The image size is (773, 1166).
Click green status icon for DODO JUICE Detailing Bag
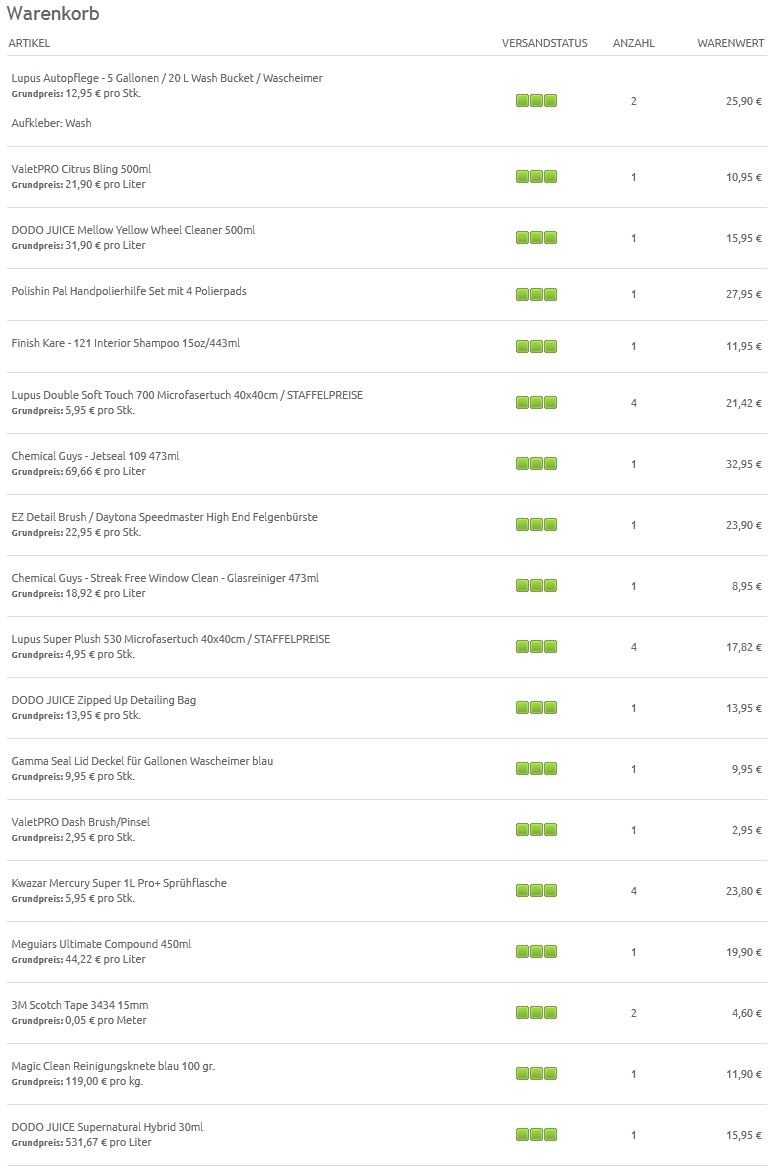coord(536,707)
